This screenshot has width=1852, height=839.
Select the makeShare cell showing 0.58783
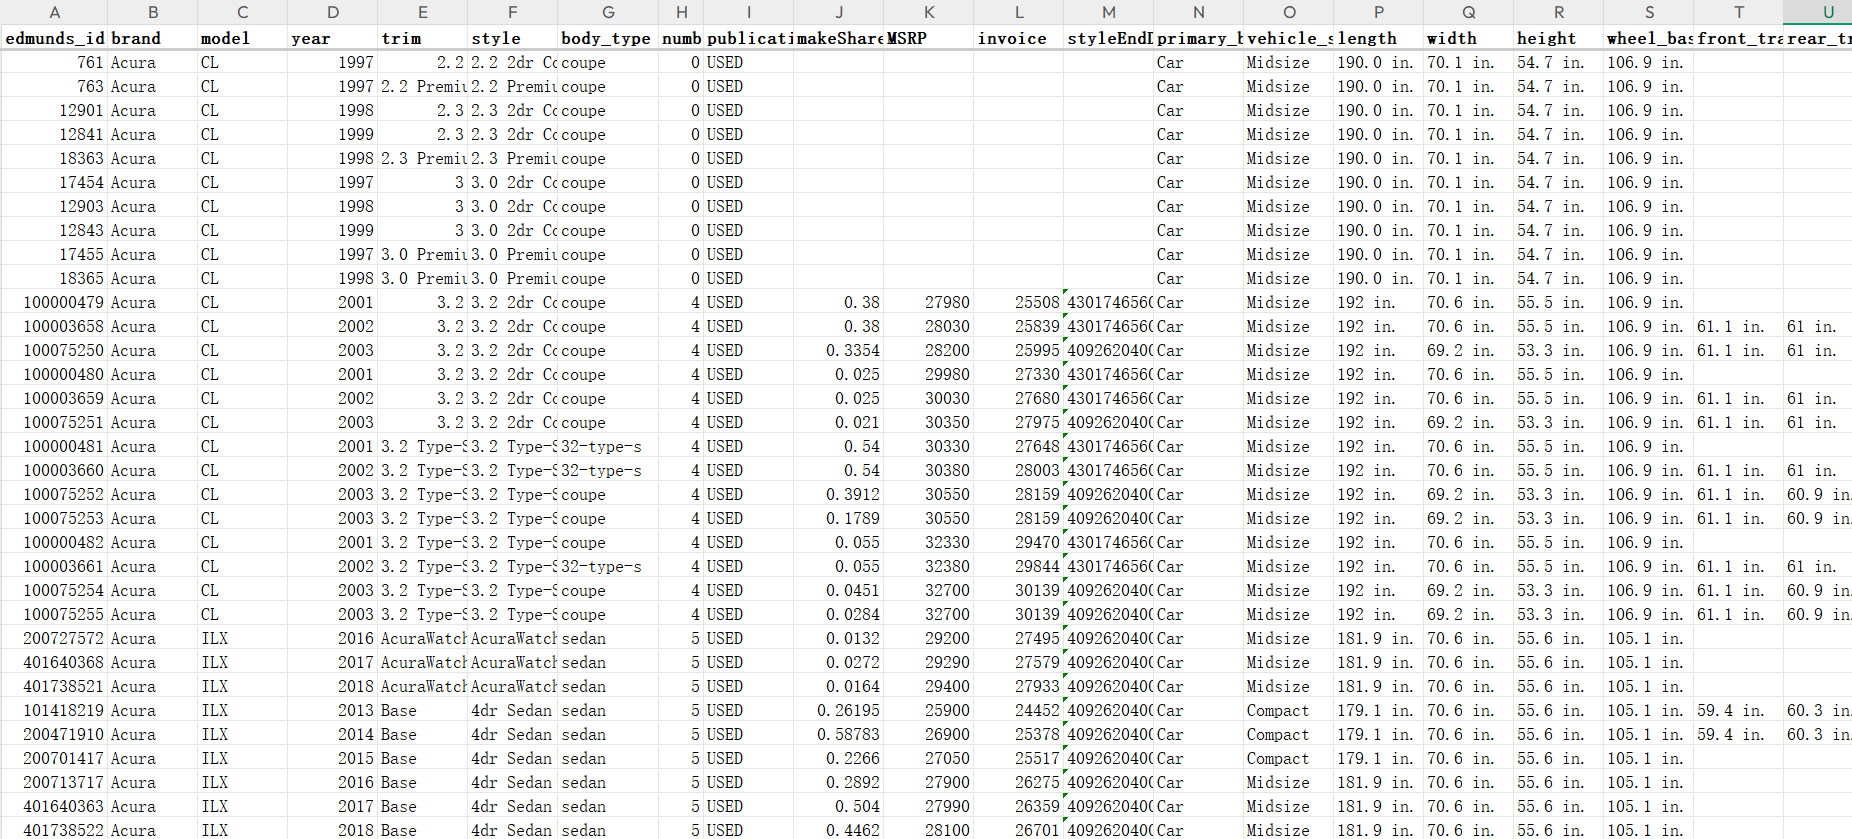[x=838, y=734]
